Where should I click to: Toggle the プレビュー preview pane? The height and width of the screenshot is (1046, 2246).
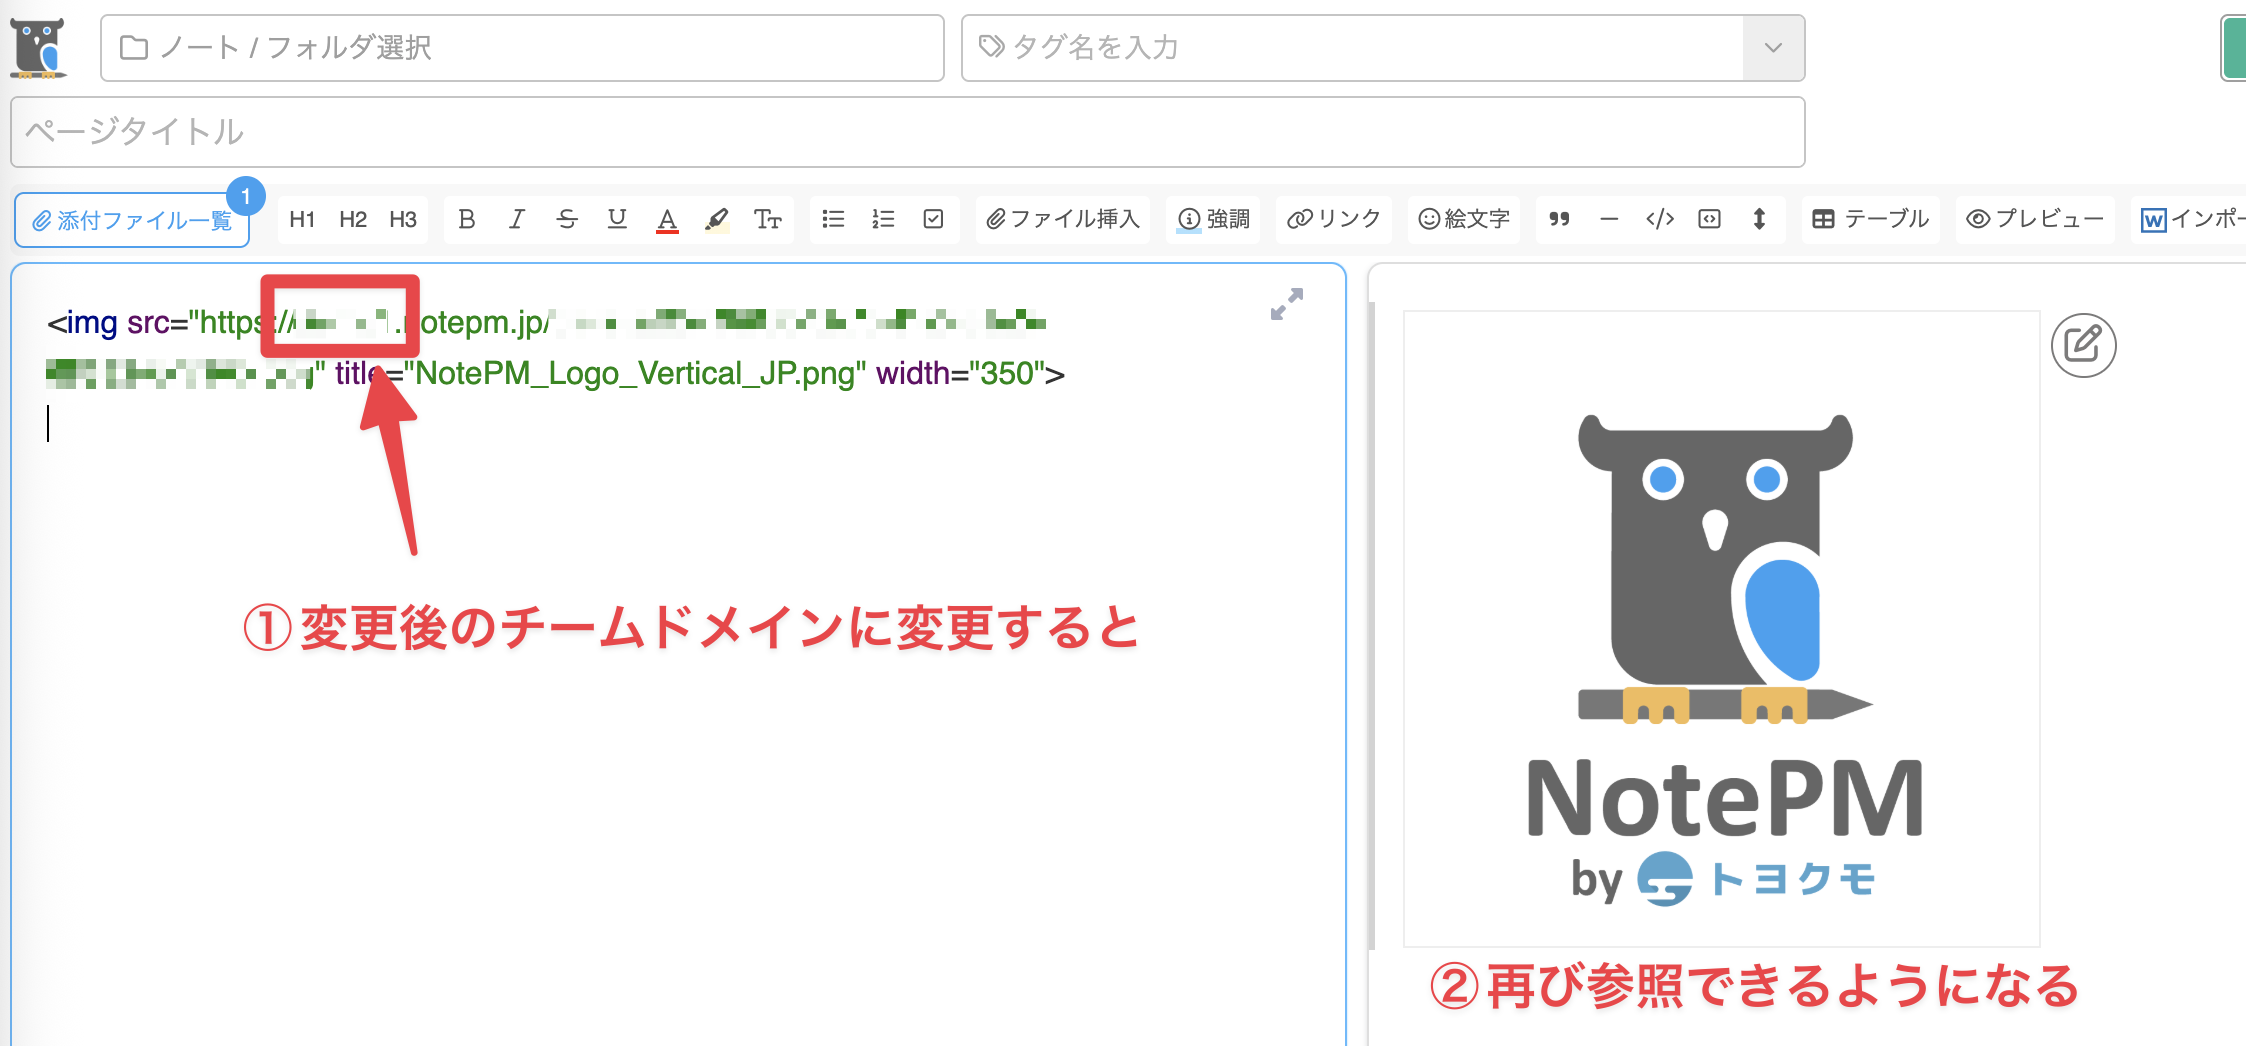[2035, 219]
